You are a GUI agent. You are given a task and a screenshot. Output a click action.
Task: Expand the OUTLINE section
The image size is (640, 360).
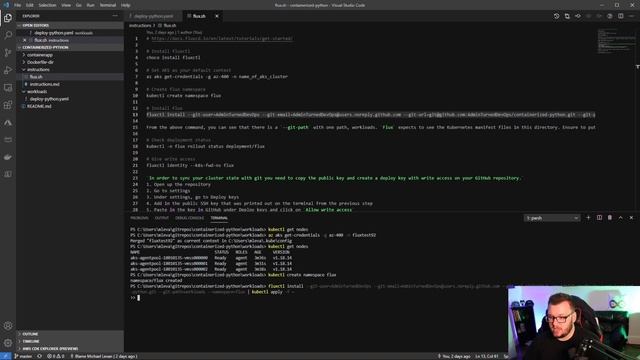(x=70, y=334)
